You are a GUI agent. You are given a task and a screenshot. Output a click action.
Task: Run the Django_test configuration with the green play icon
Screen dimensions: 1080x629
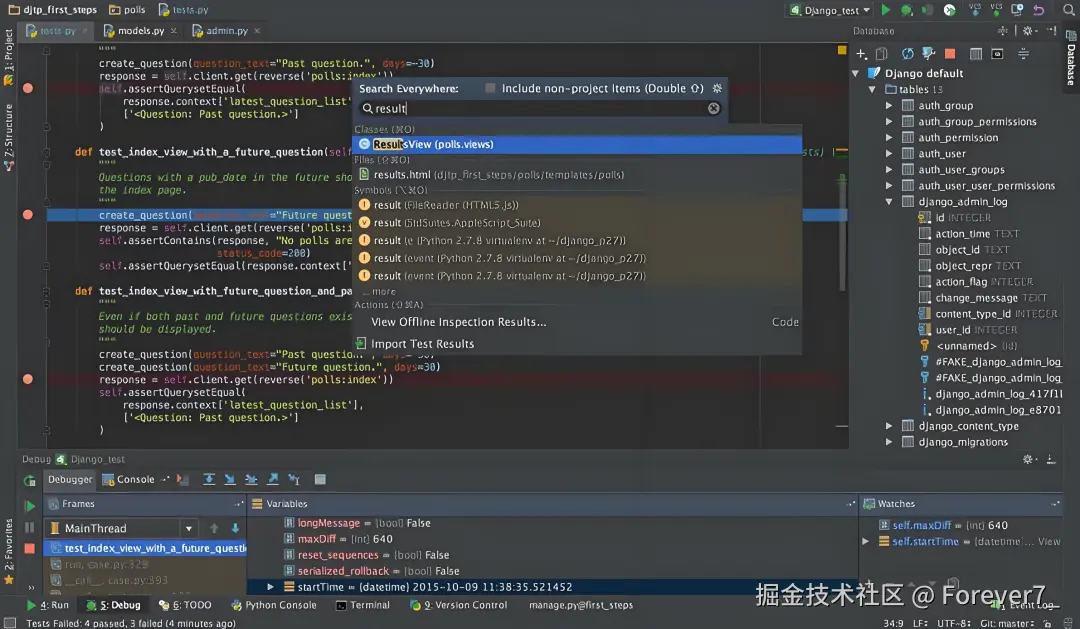[886, 10]
